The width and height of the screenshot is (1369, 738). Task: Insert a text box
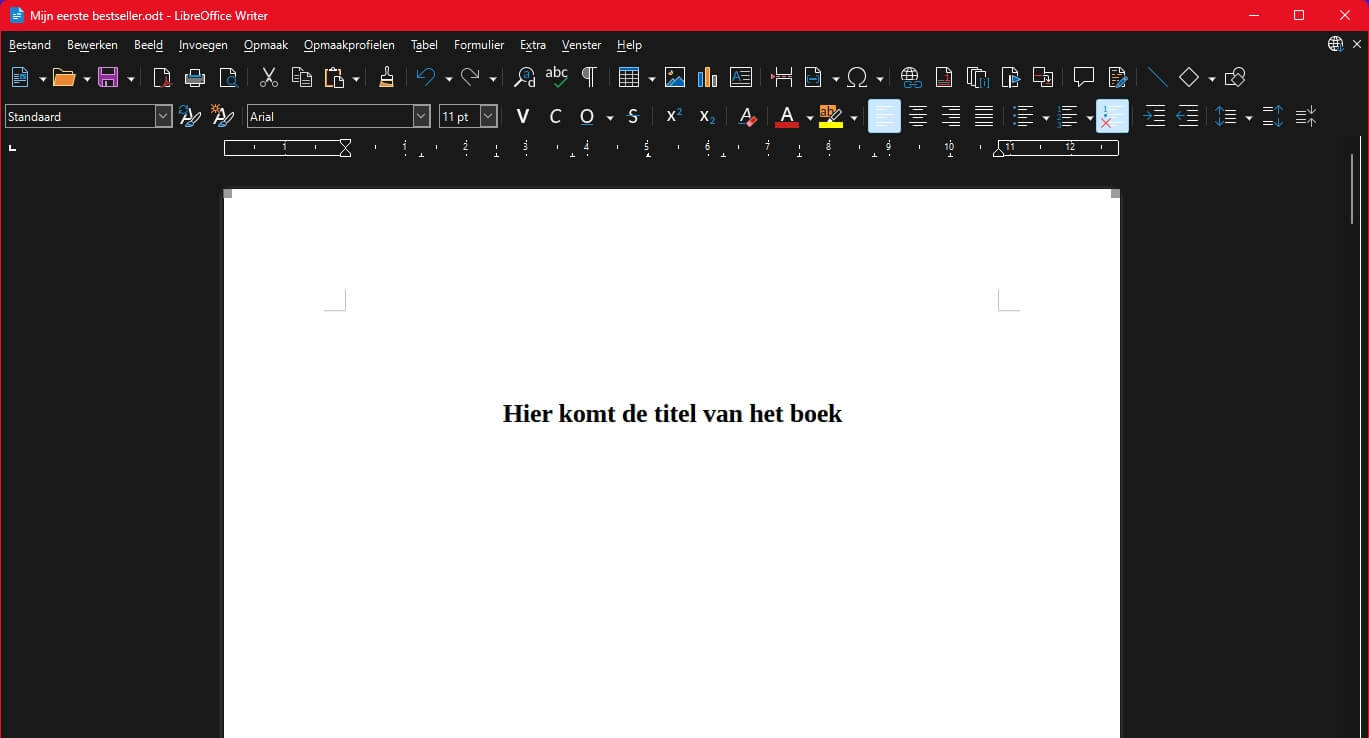741,77
